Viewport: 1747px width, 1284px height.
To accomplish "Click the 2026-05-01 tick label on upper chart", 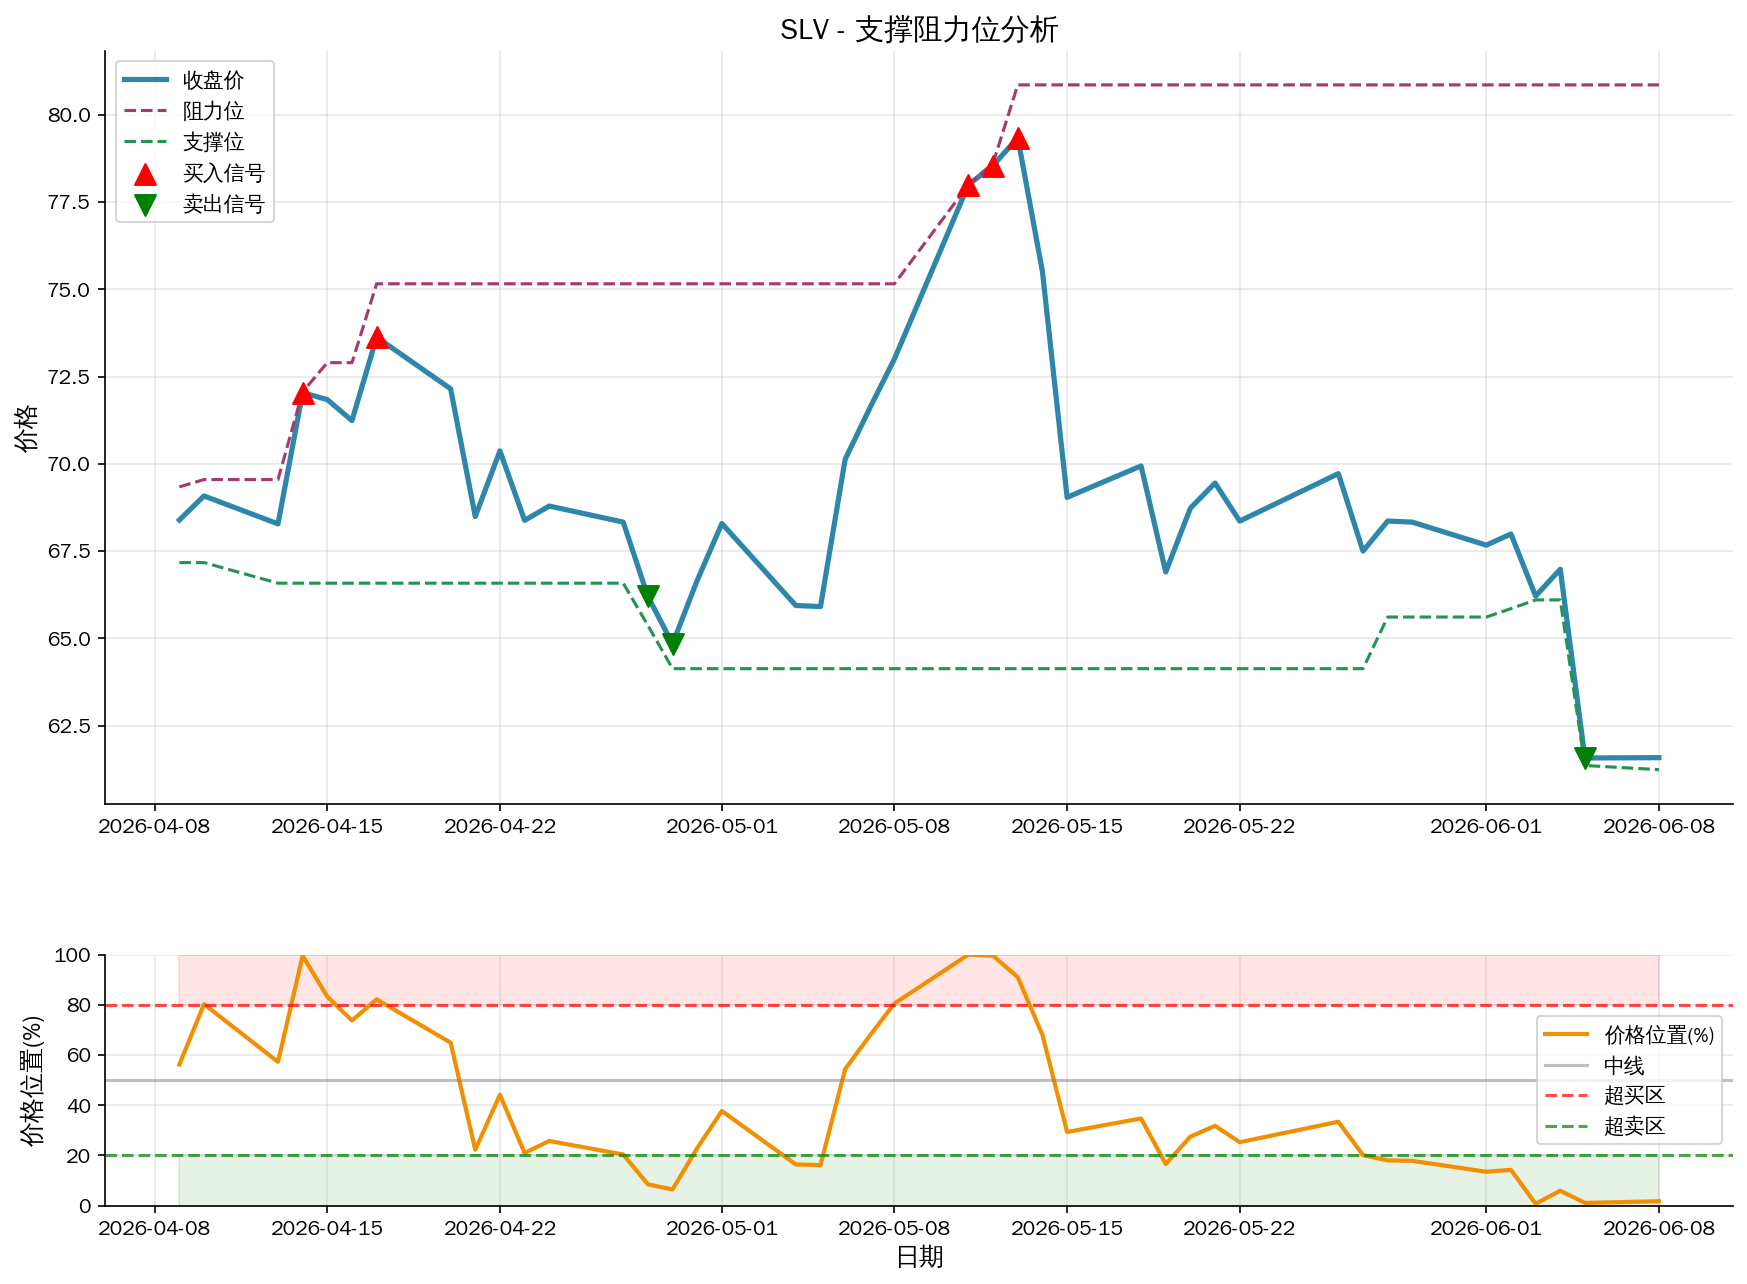I will tap(721, 827).
